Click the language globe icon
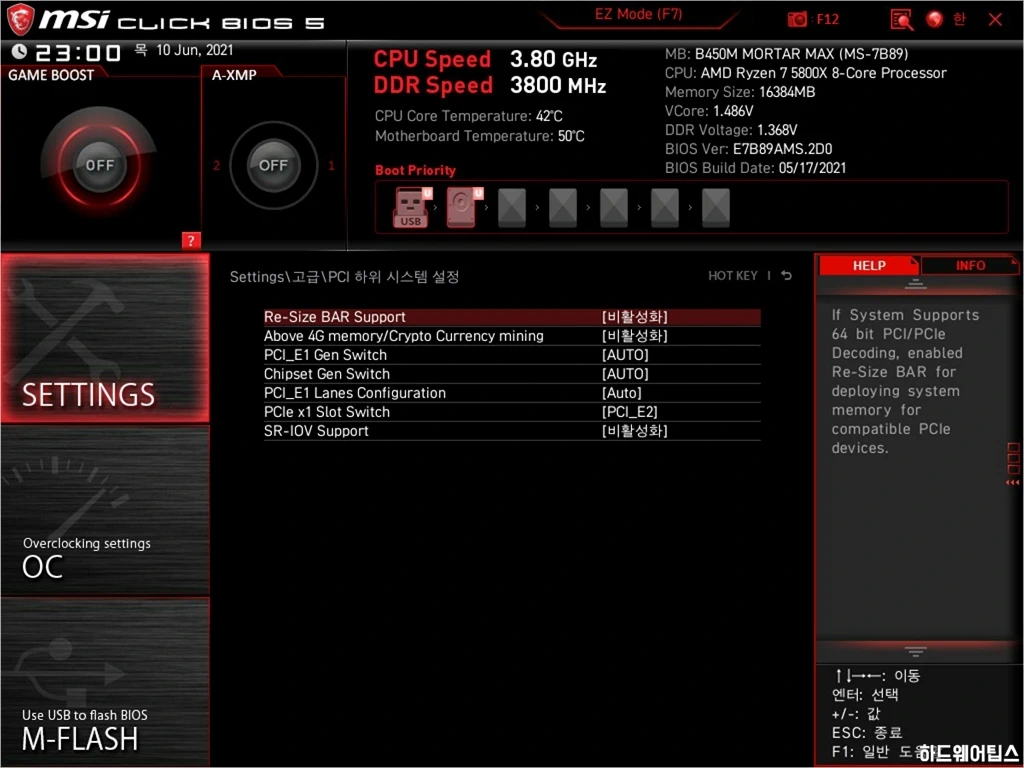Screen dimensions: 1024x768 [935, 20]
